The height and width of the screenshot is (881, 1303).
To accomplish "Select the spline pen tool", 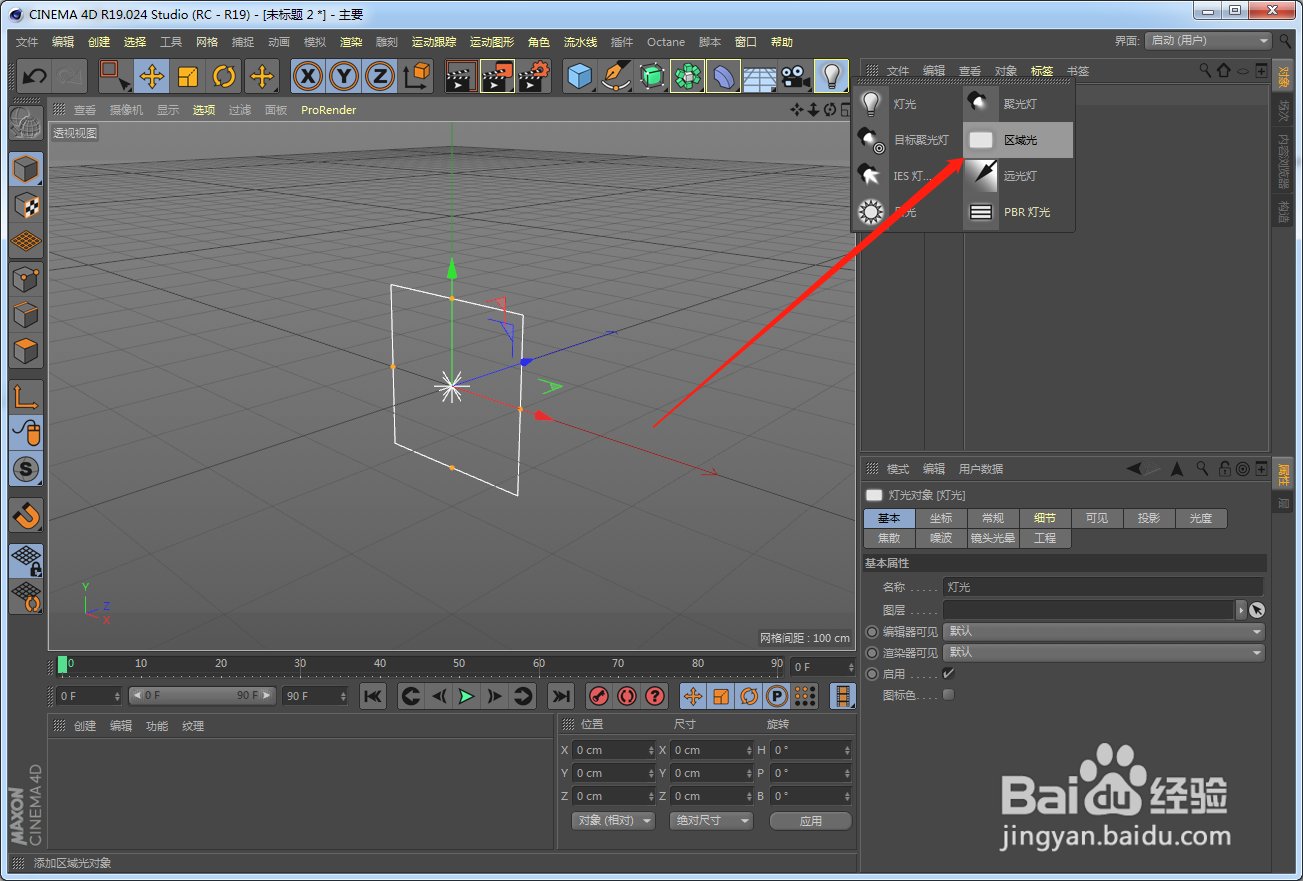I will point(616,76).
